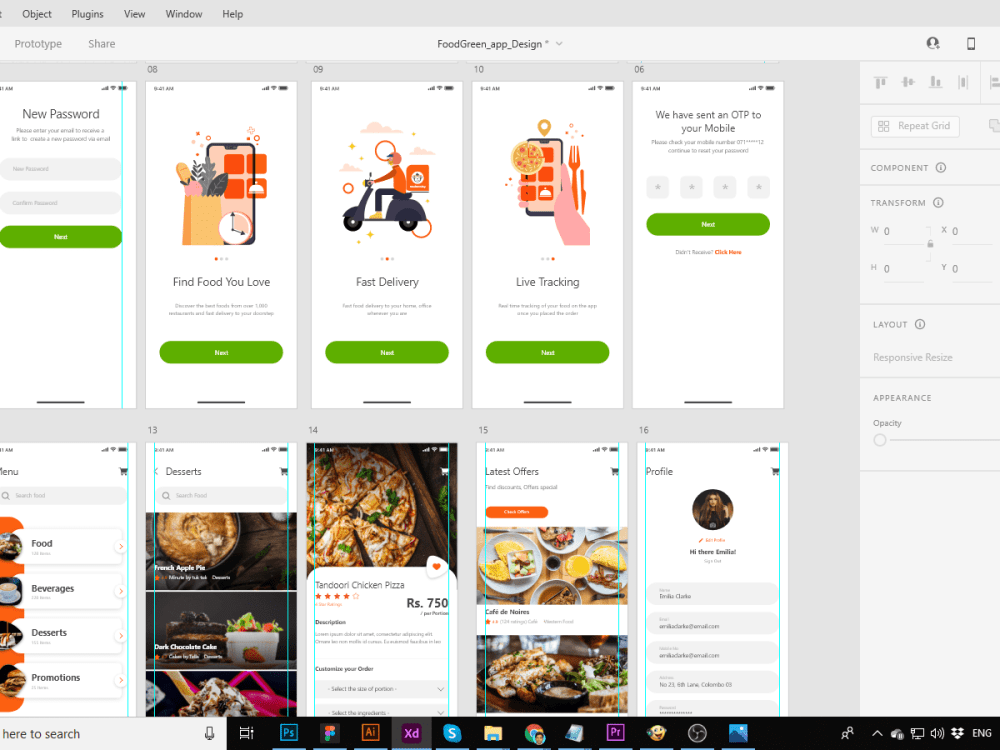Click the width W value field
The height and width of the screenshot is (750, 1000).
(903, 232)
